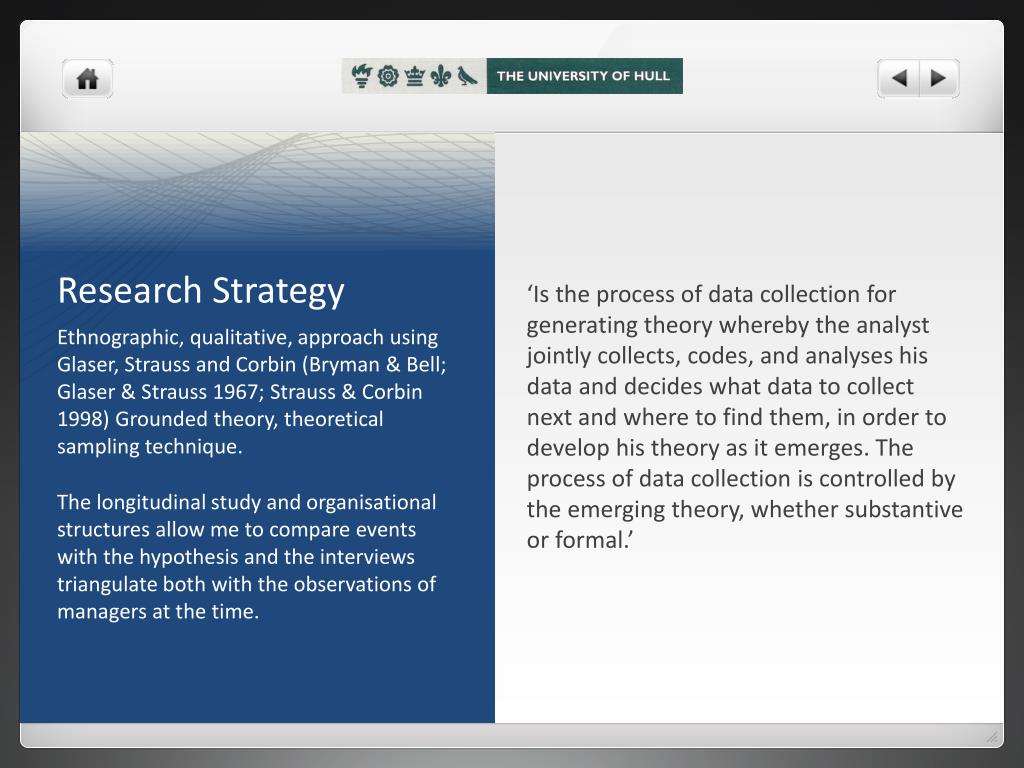Click the 'The longitudinal study and organisational' line
The image size is (1024, 768).
click(x=246, y=502)
